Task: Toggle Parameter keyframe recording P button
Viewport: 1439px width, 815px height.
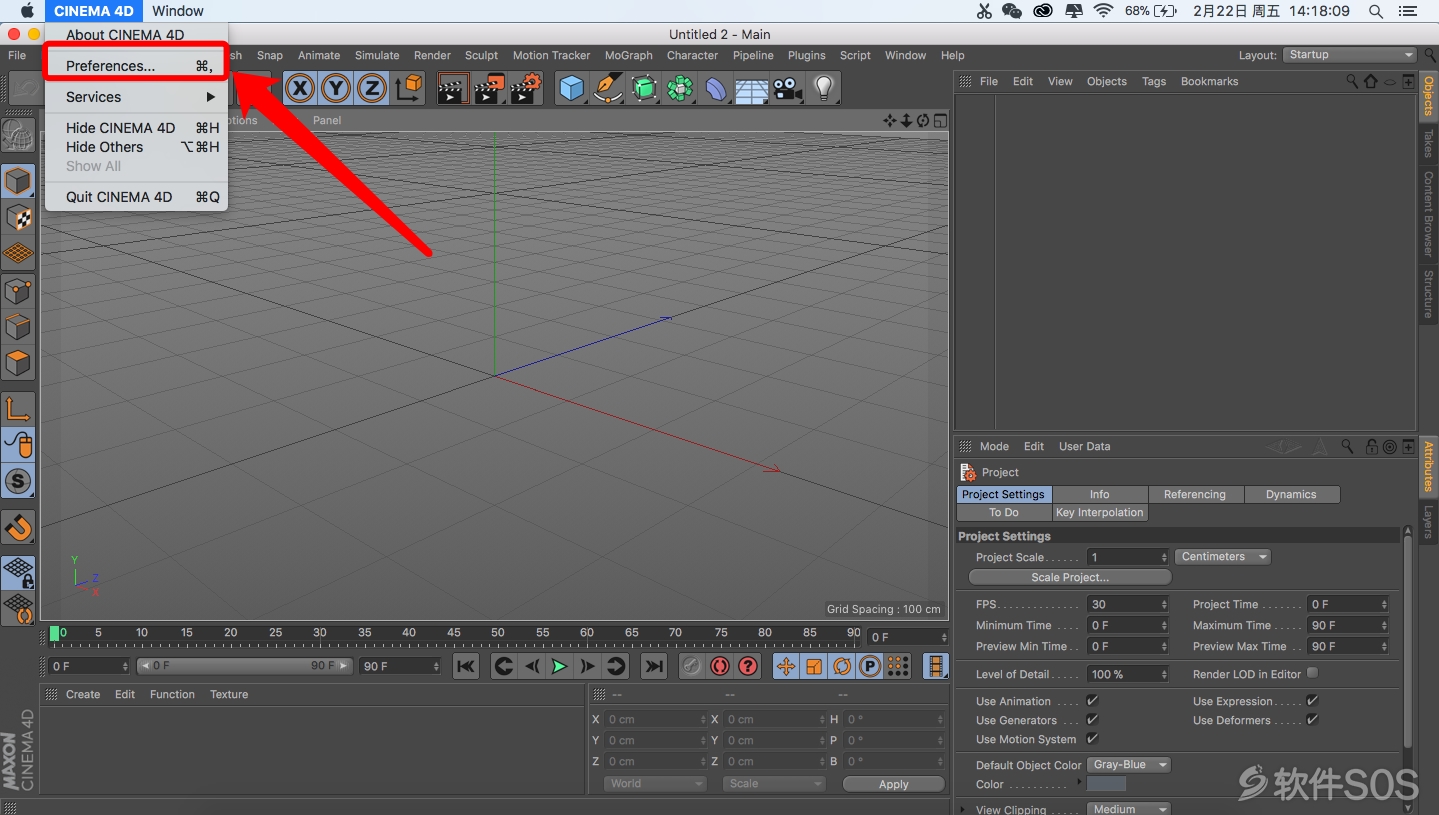Action: point(870,666)
